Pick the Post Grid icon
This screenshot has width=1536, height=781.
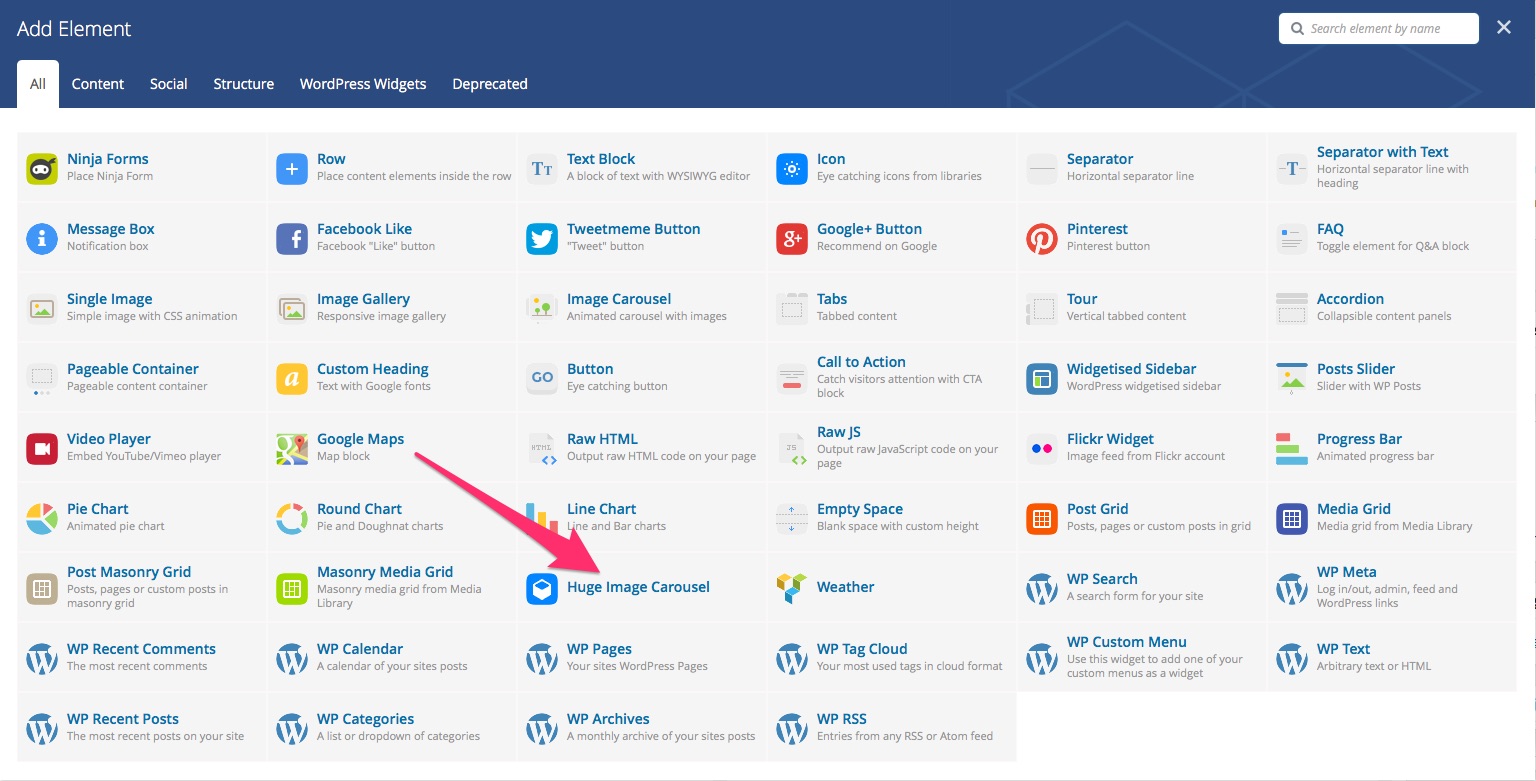pyautogui.click(x=1042, y=519)
